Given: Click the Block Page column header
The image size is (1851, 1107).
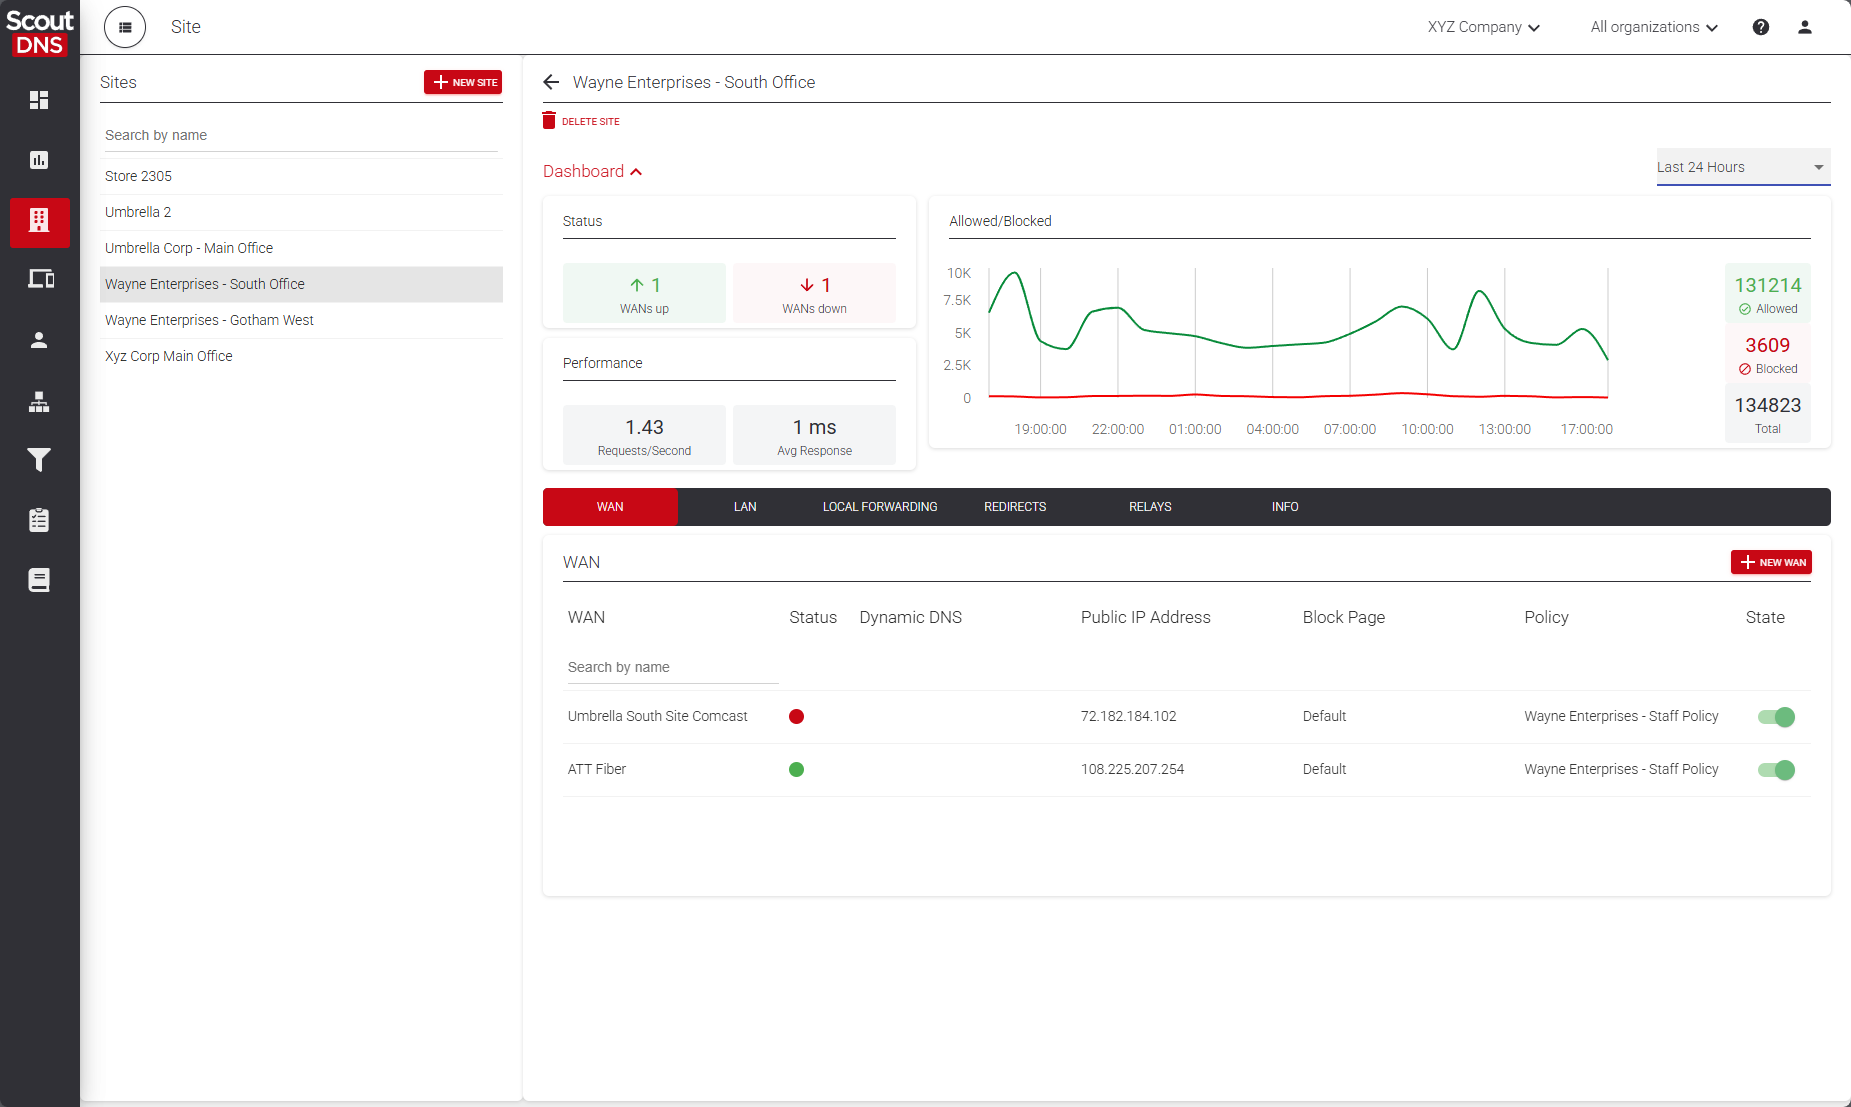Looking at the screenshot, I should tap(1343, 617).
